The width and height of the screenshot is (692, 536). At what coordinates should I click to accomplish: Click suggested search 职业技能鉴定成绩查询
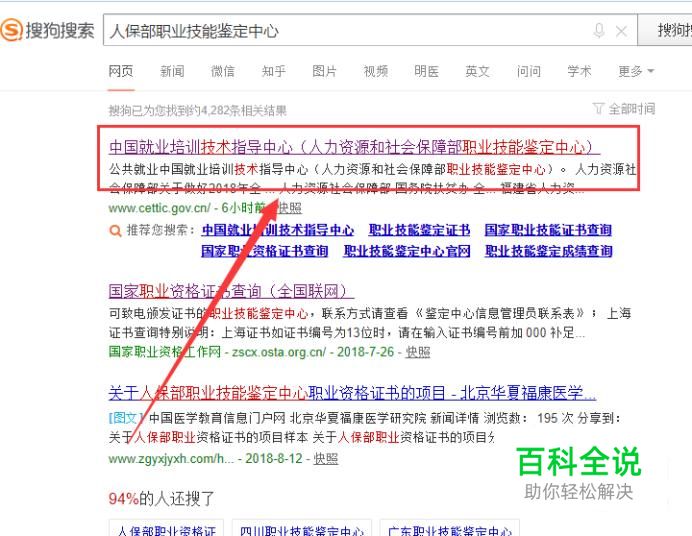549,251
